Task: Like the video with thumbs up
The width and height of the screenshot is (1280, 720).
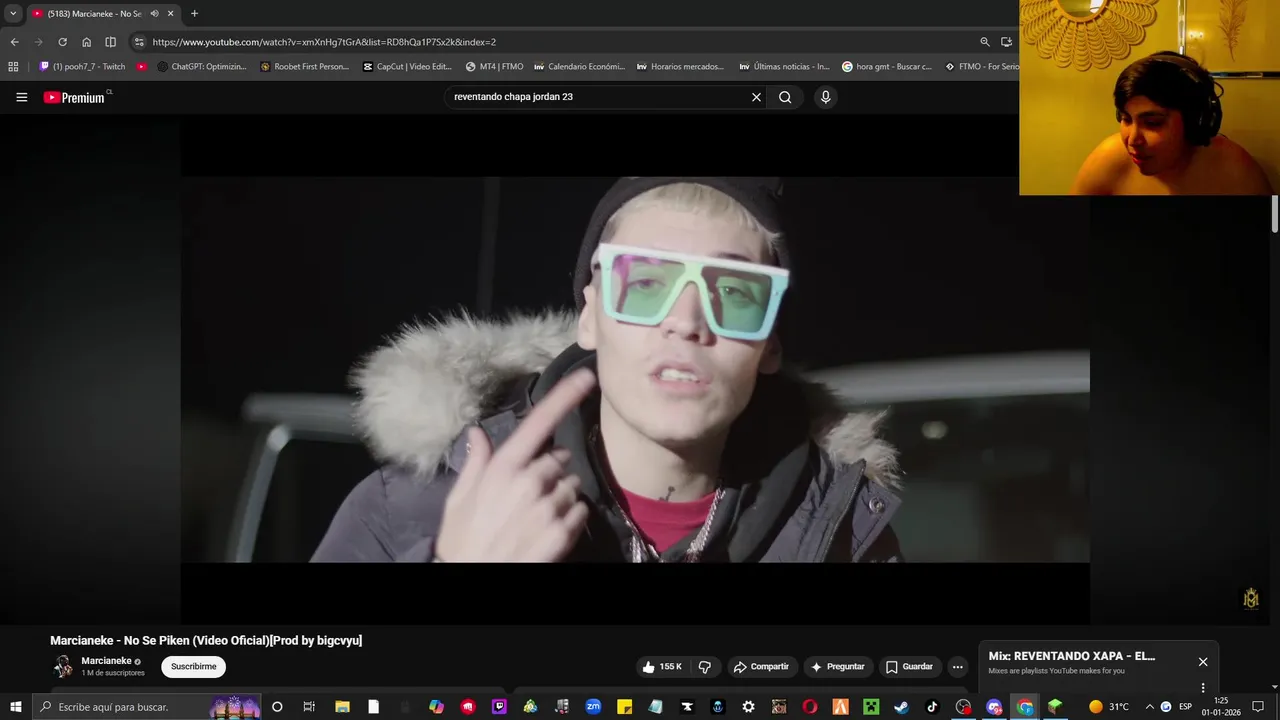Action: tap(662, 667)
